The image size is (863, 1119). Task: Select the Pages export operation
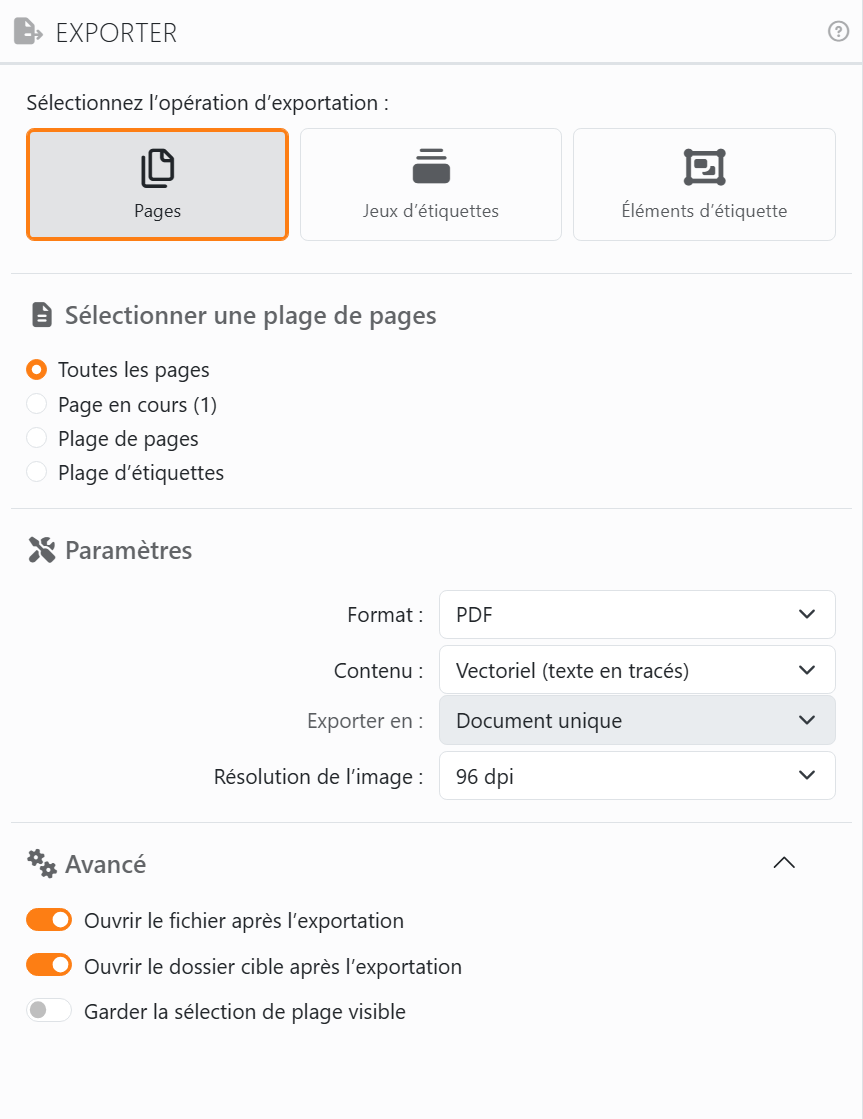tap(157, 184)
